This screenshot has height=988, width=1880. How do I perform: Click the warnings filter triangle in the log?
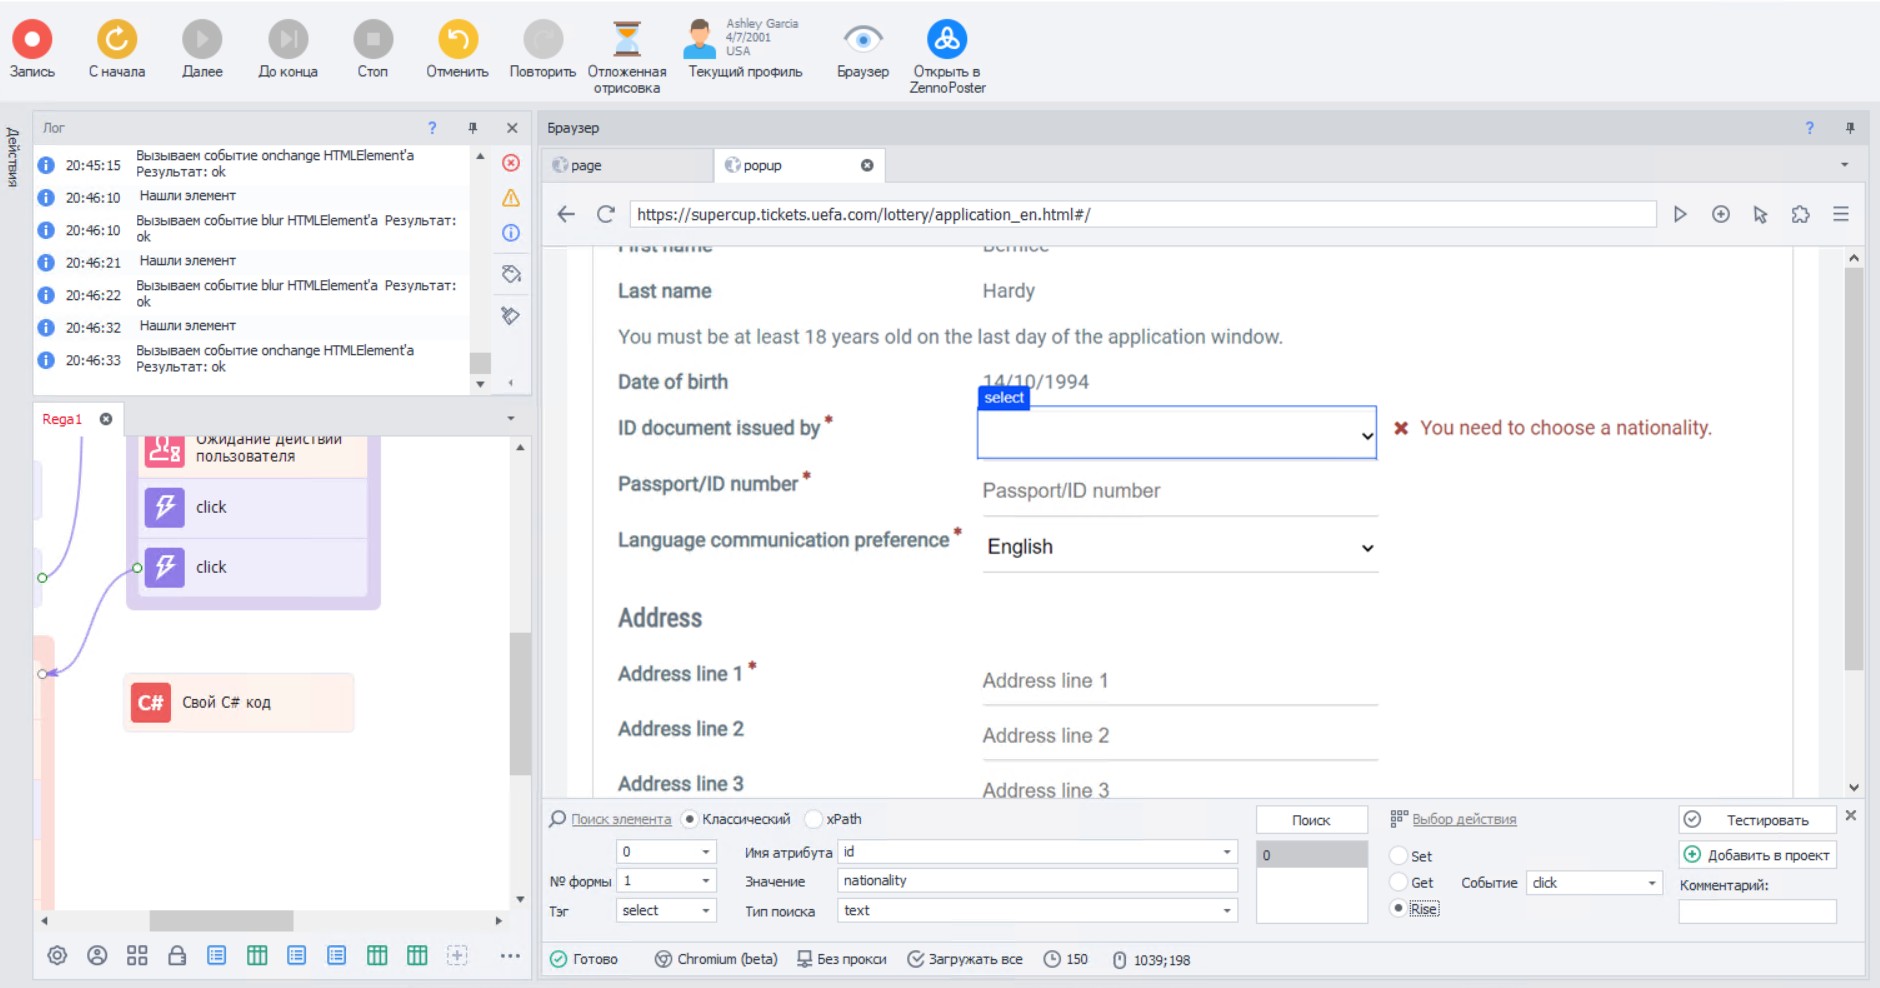511,198
